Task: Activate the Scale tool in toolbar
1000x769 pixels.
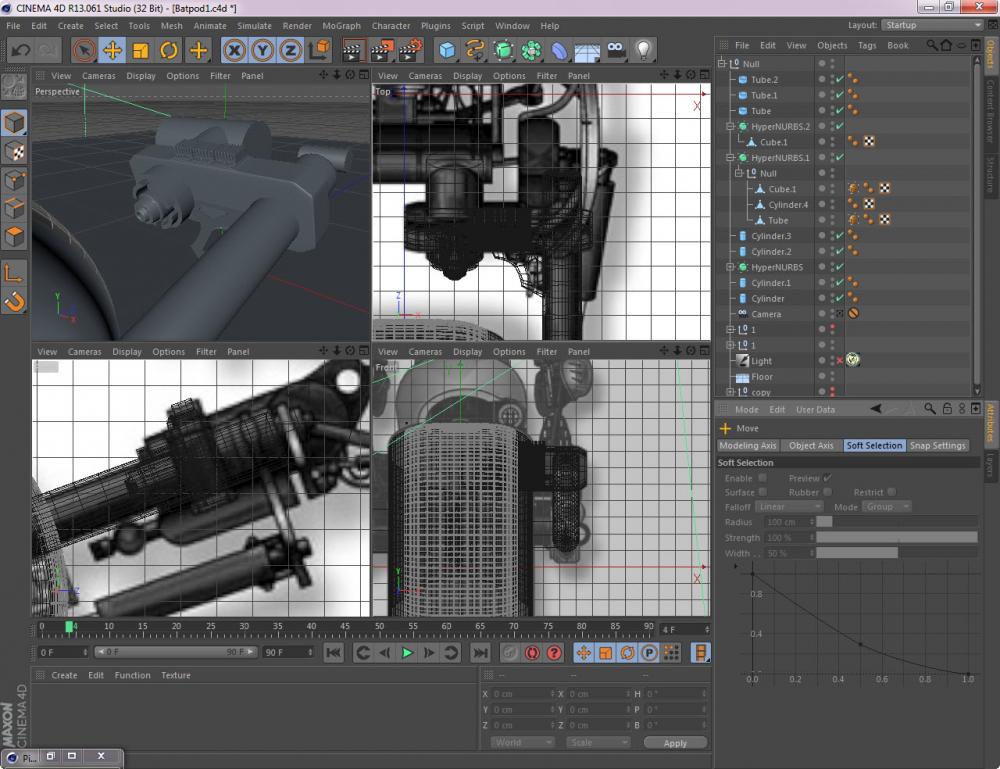Action: coord(140,50)
